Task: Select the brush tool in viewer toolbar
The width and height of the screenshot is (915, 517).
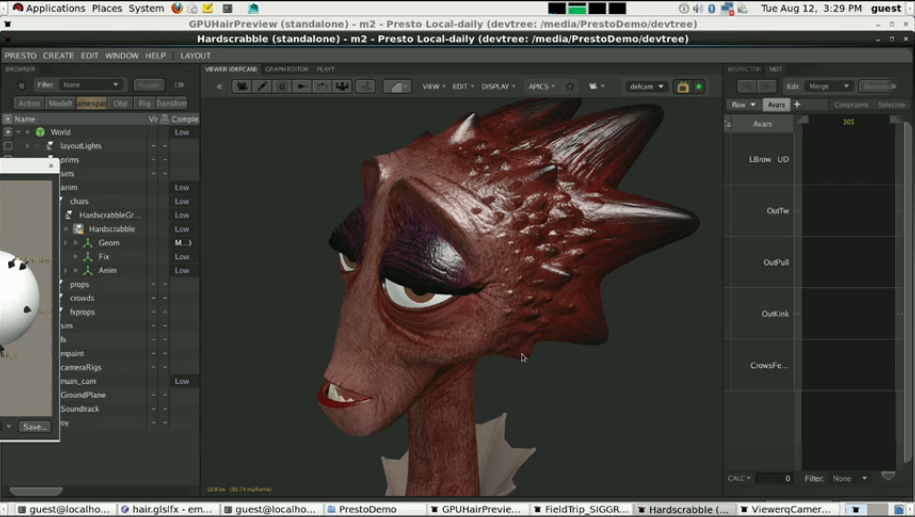Action: point(263,87)
